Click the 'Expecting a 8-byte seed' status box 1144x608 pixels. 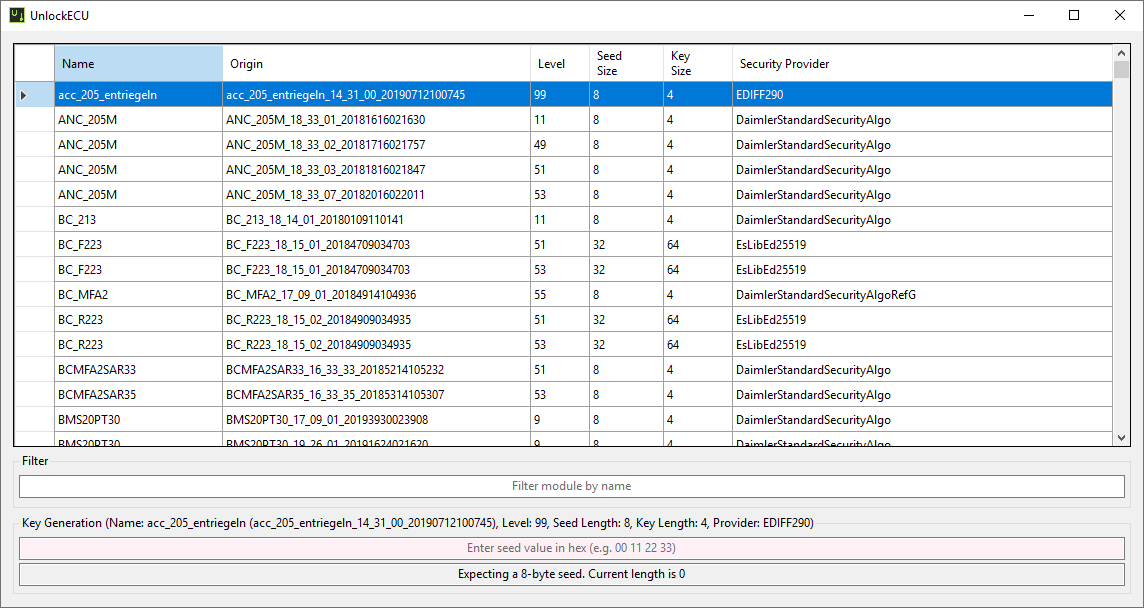point(571,574)
